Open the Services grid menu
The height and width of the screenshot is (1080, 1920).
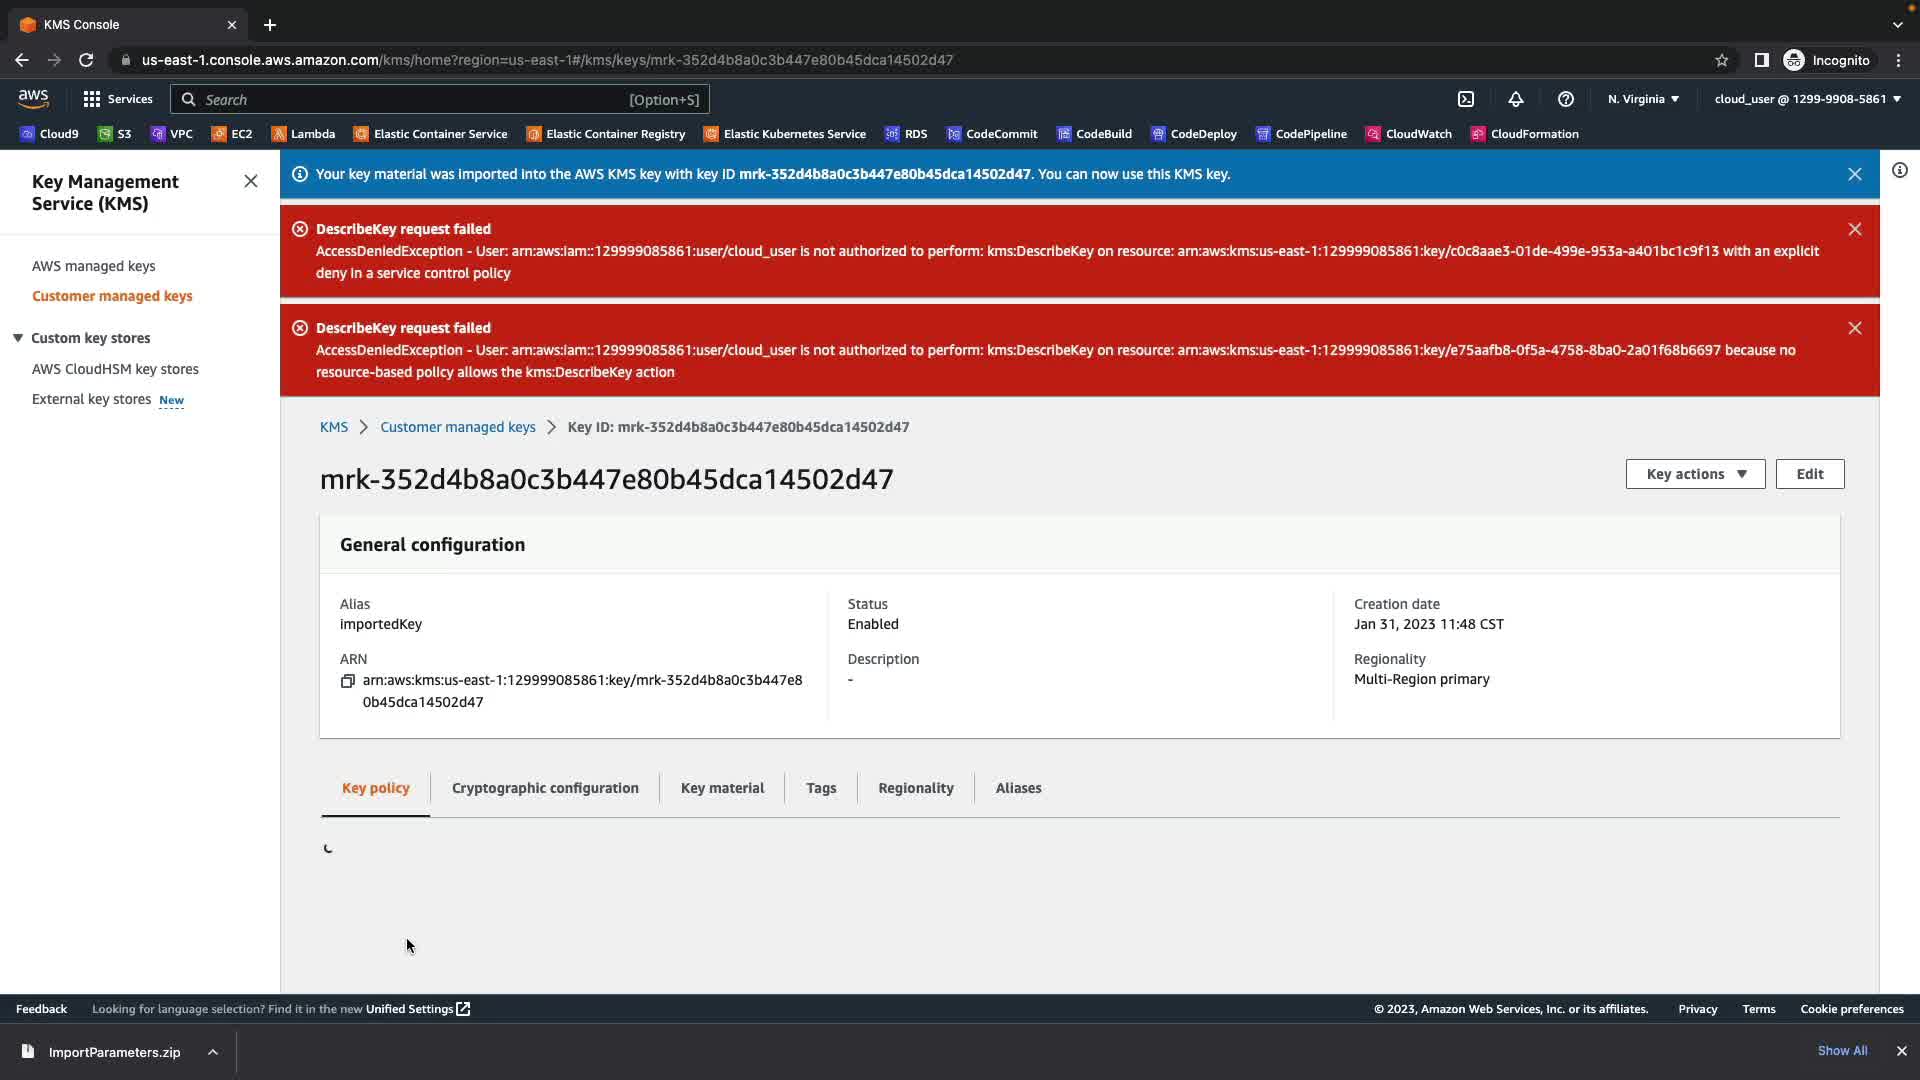click(117, 99)
